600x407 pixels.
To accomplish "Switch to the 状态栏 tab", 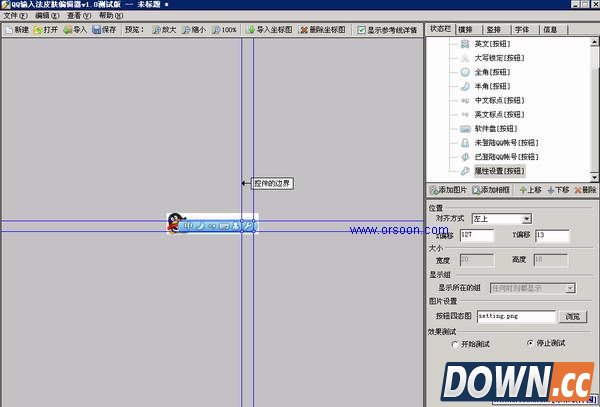I will point(440,29).
